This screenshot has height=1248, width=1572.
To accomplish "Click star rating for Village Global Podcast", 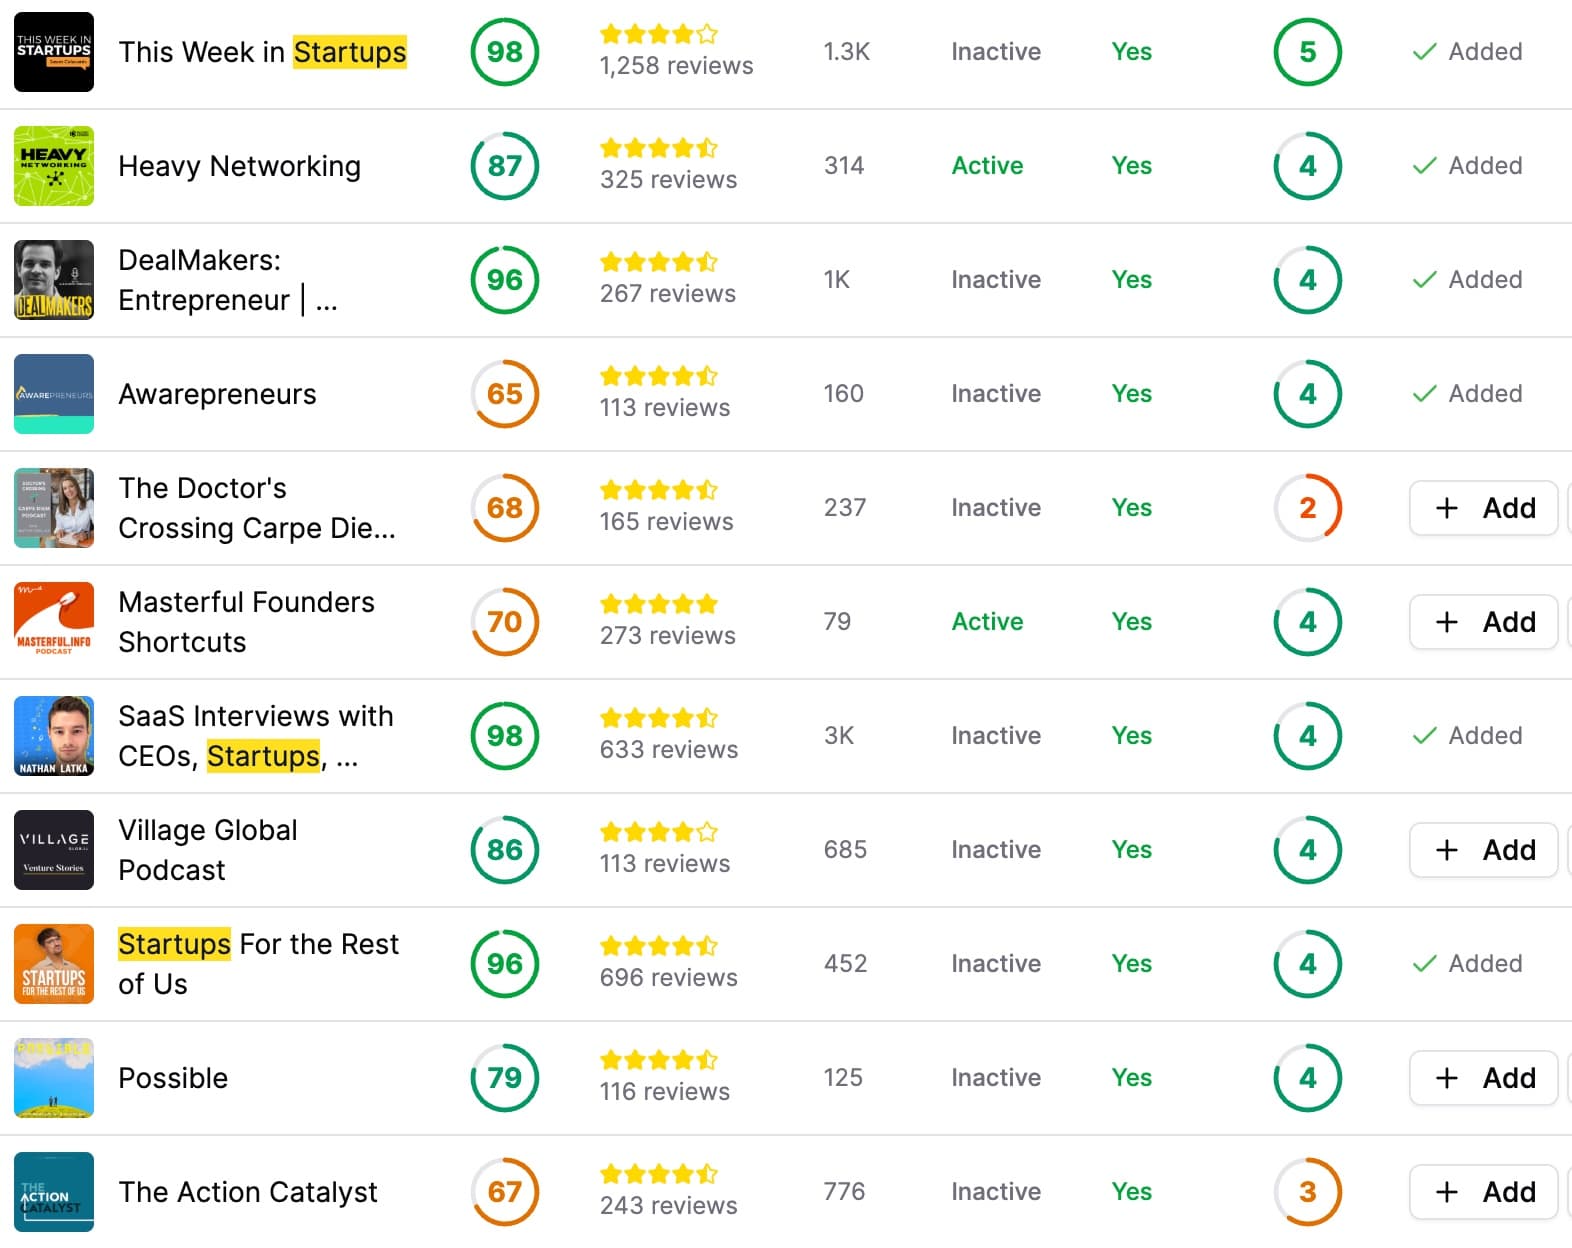I will click(x=659, y=832).
